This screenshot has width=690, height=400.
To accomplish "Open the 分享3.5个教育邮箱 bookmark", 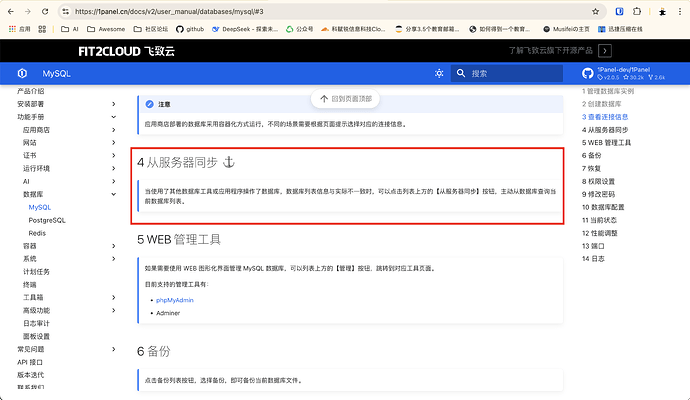I will click(427, 29).
